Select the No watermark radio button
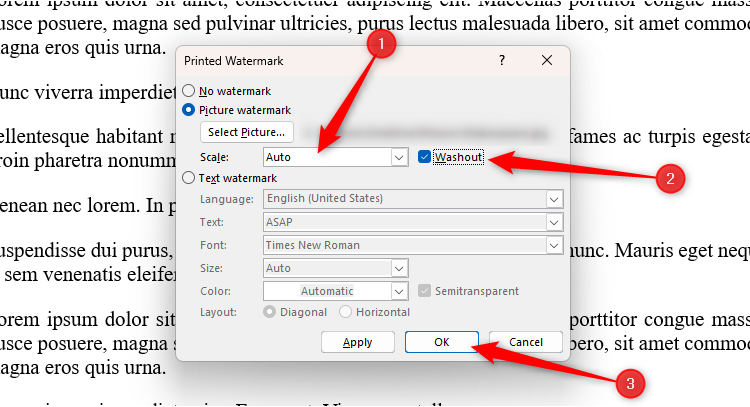The width and height of the screenshot is (750, 407). pyautogui.click(x=188, y=90)
